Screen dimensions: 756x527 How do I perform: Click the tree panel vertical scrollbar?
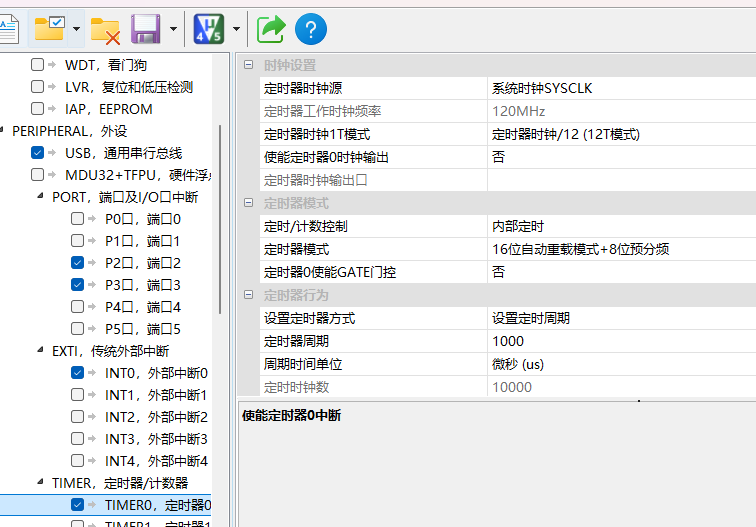click(x=220, y=219)
